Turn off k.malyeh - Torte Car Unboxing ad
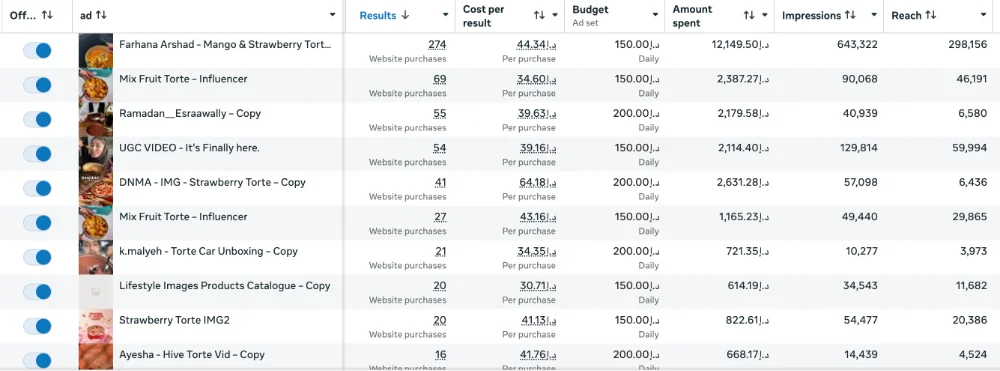1000x371 pixels. click(x=37, y=258)
